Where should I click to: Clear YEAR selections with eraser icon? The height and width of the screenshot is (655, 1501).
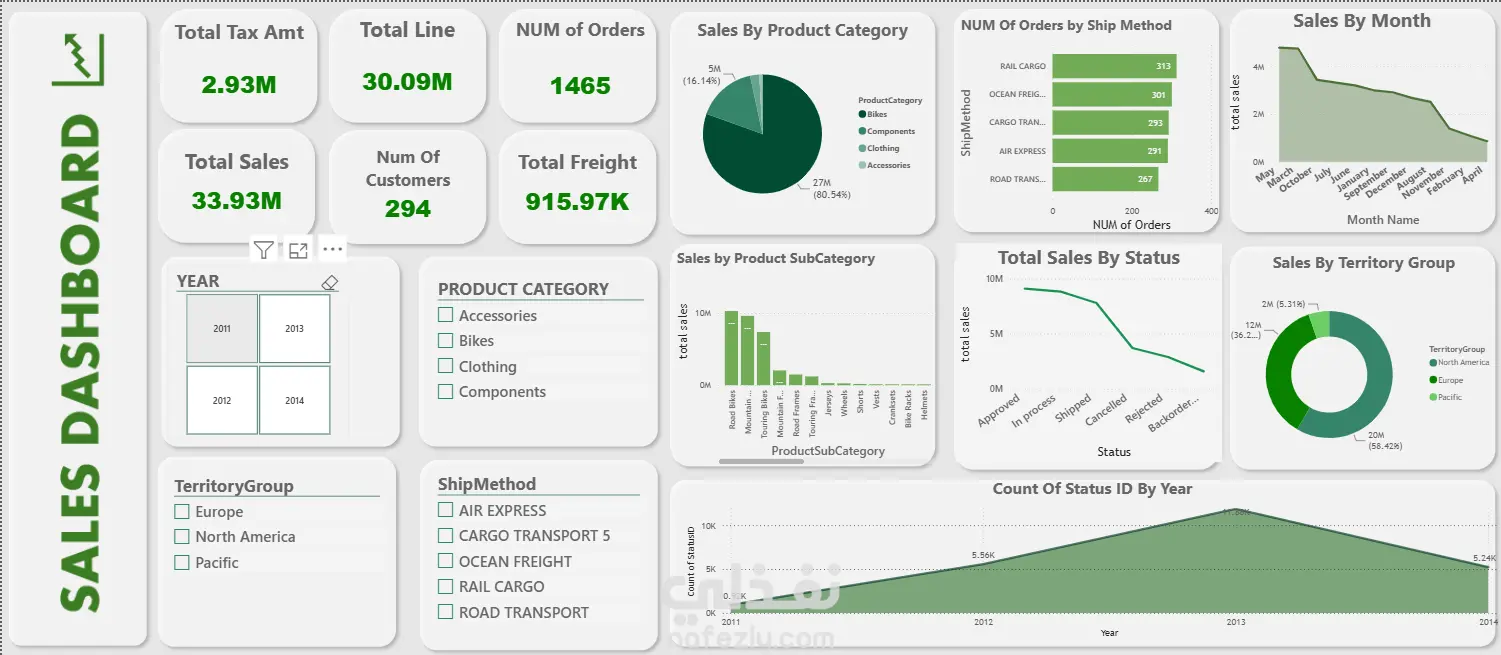click(x=330, y=283)
